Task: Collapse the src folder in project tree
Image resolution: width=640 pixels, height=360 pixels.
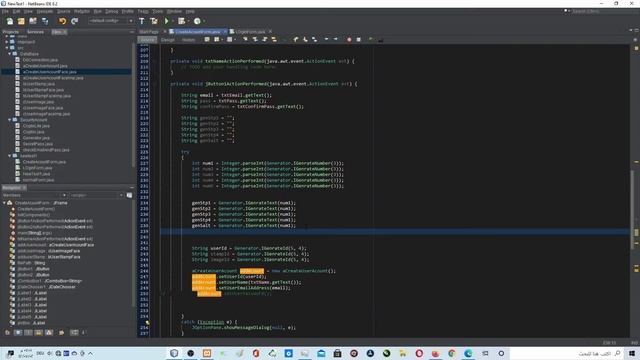Action: [7, 48]
